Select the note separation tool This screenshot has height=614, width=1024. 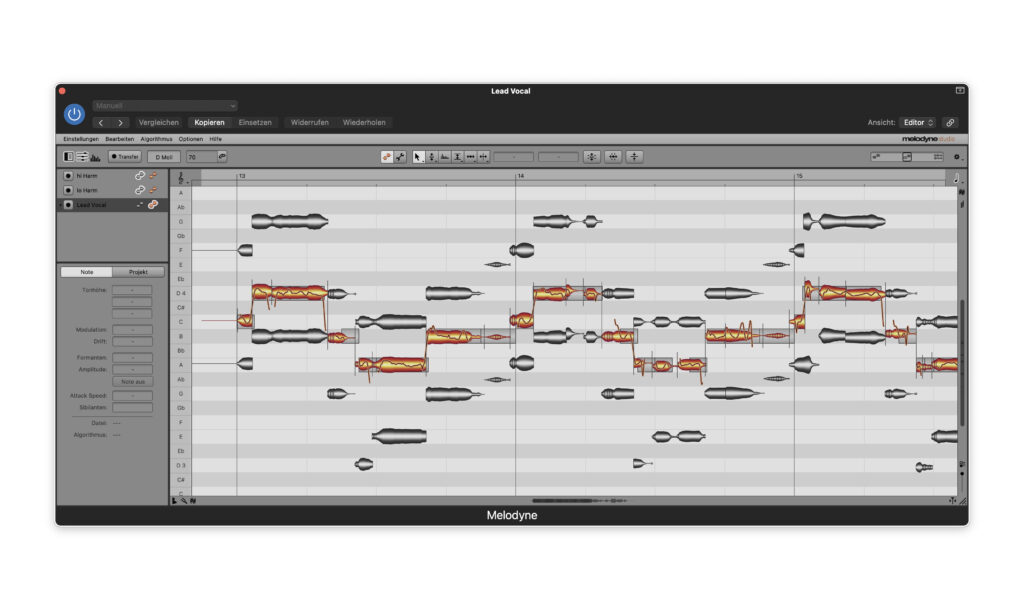point(483,157)
